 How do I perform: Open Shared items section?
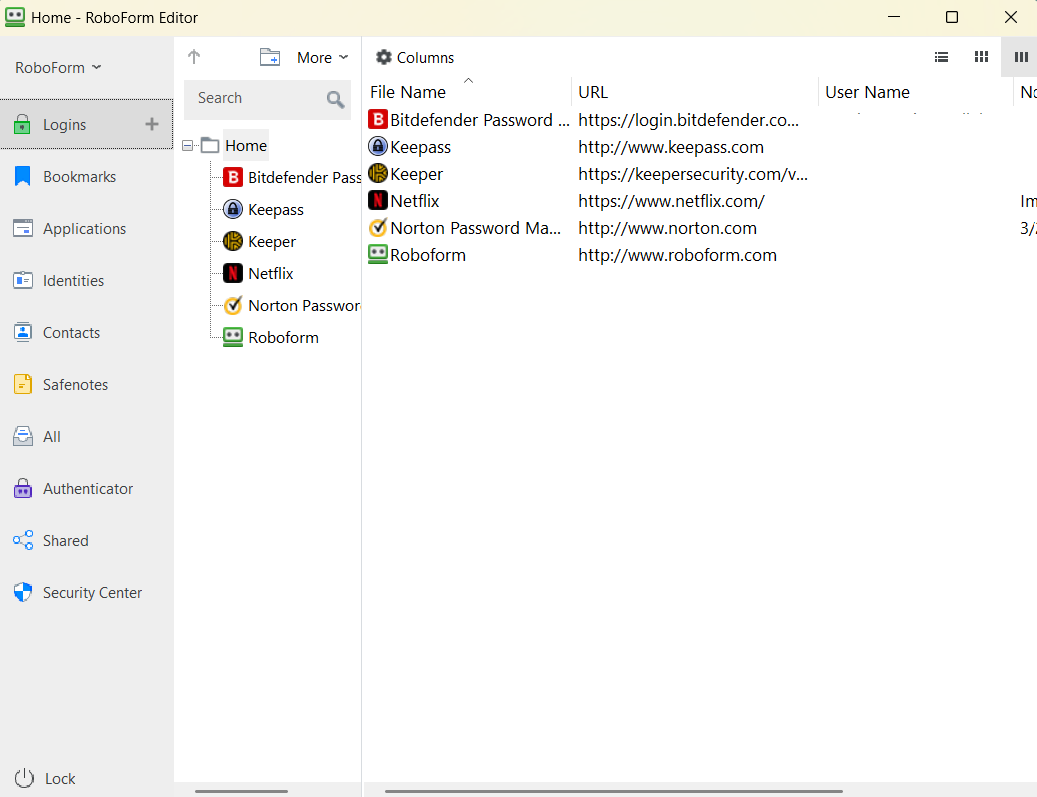pos(87,540)
